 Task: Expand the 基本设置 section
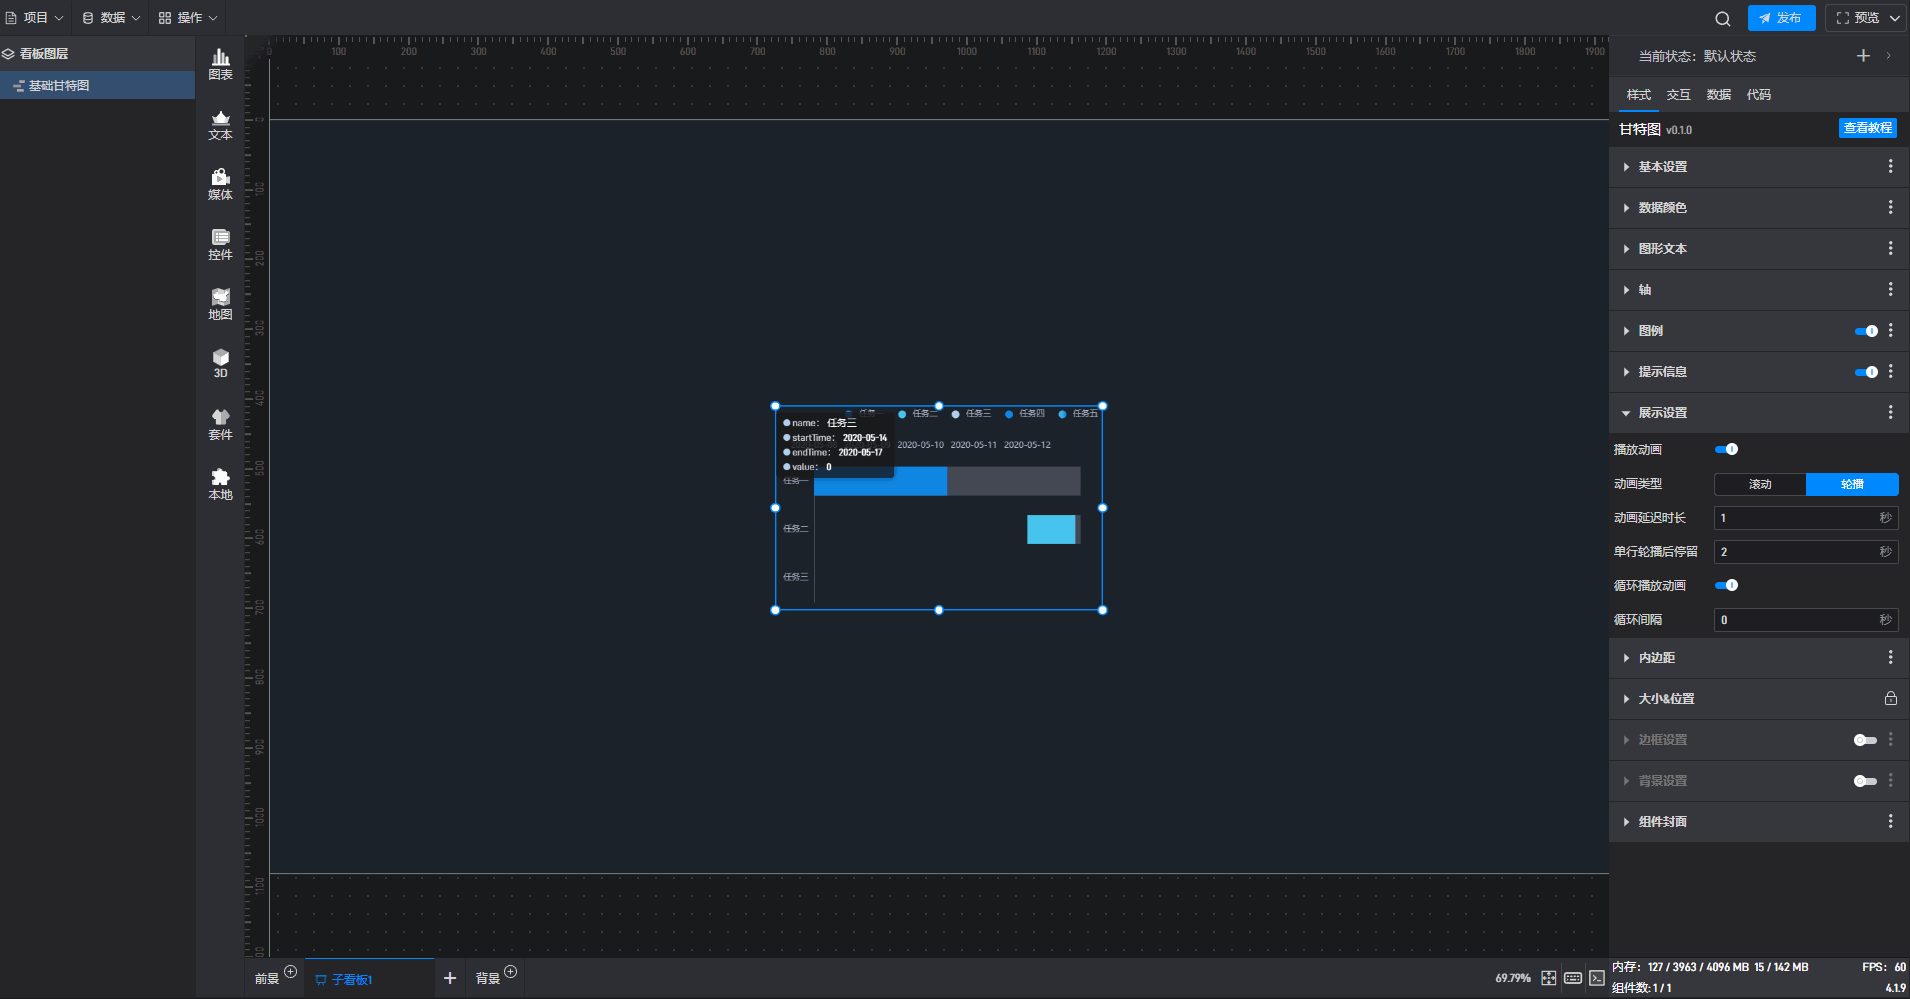tap(1662, 167)
